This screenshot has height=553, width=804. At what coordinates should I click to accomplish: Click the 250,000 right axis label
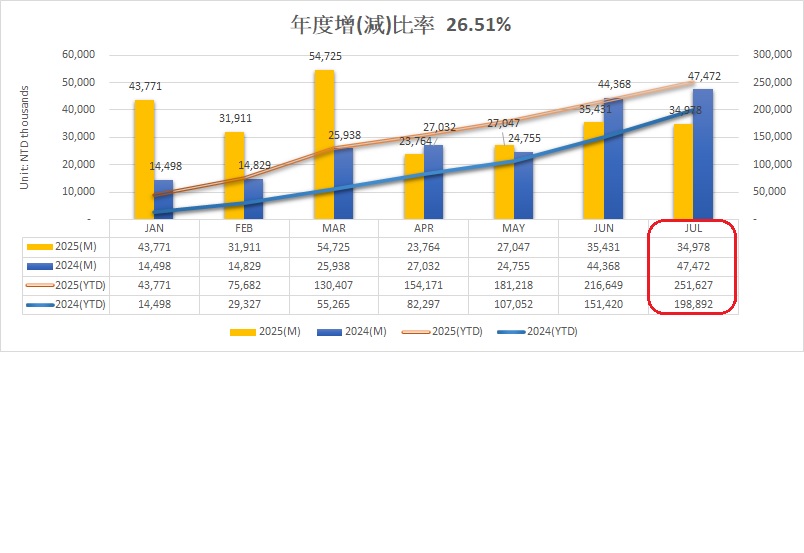772,82
